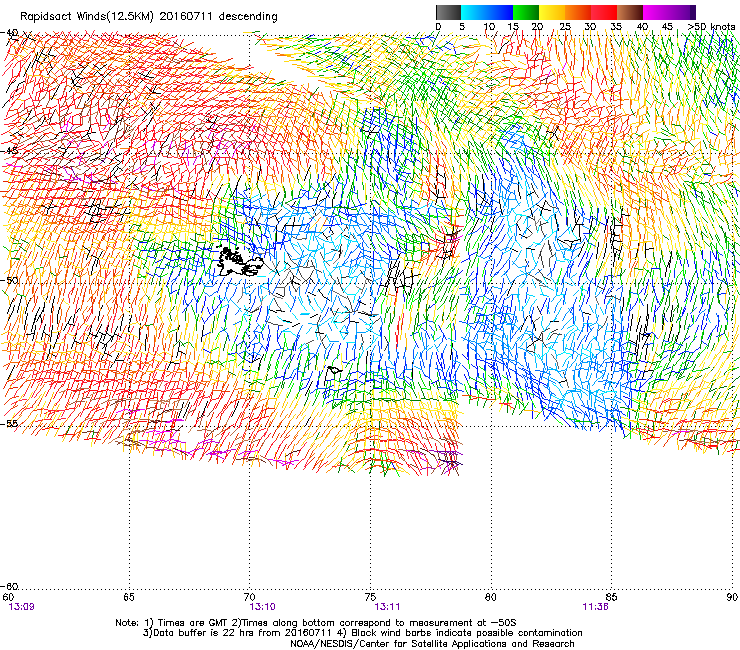Click the '25' label under the color bar
This screenshot has height=650, width=740.
coord(565,27)
